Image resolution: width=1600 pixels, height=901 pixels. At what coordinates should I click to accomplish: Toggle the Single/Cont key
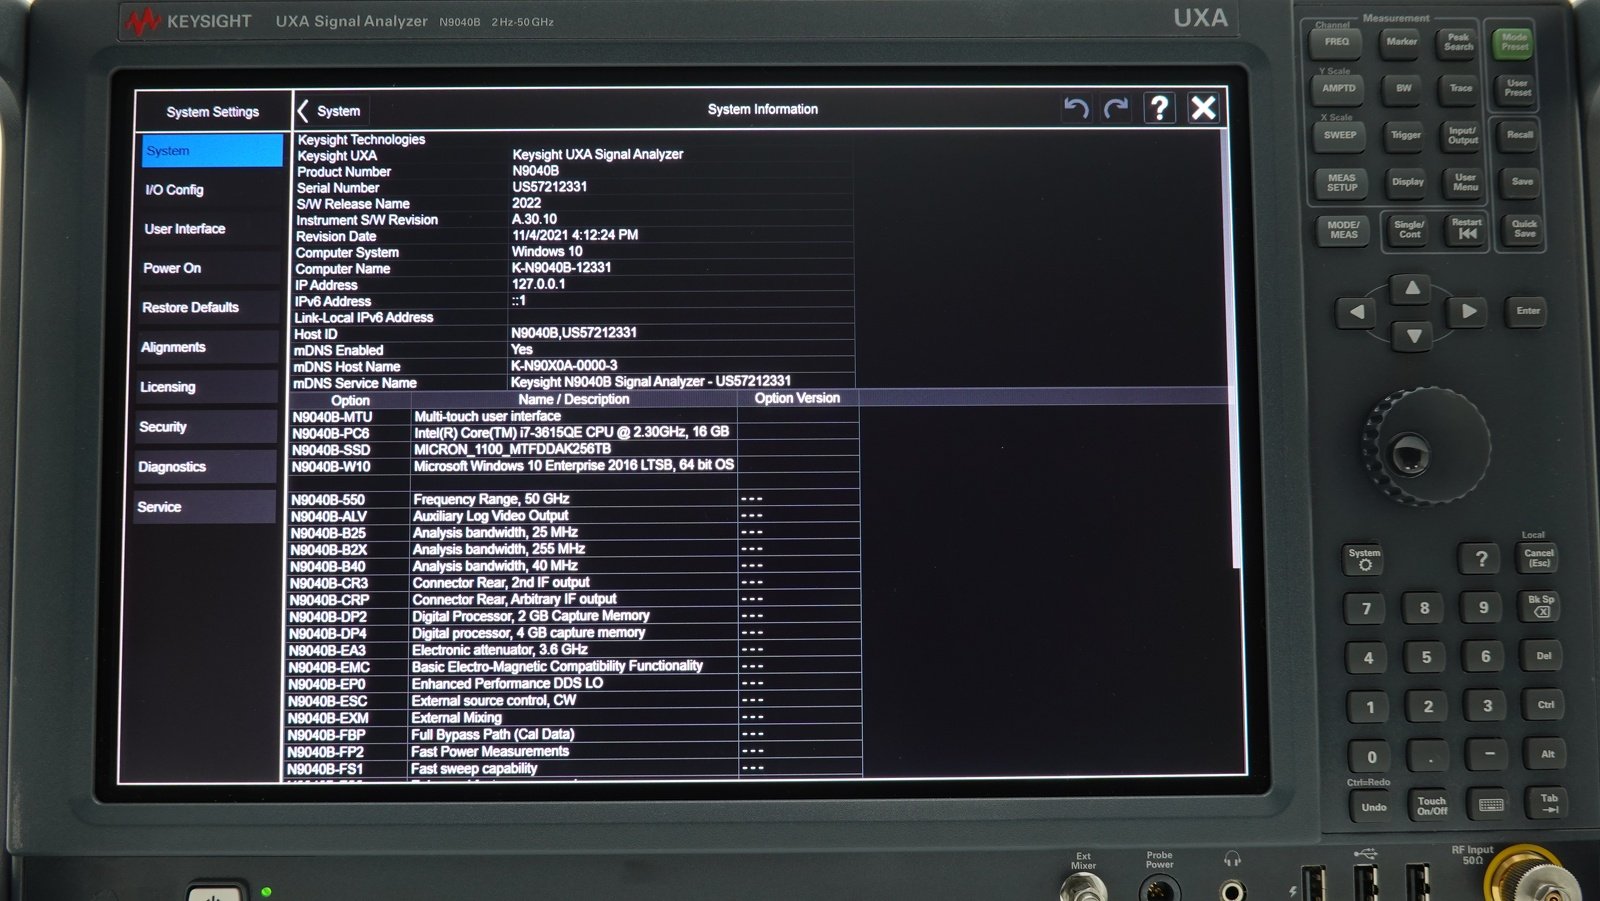1409,230
